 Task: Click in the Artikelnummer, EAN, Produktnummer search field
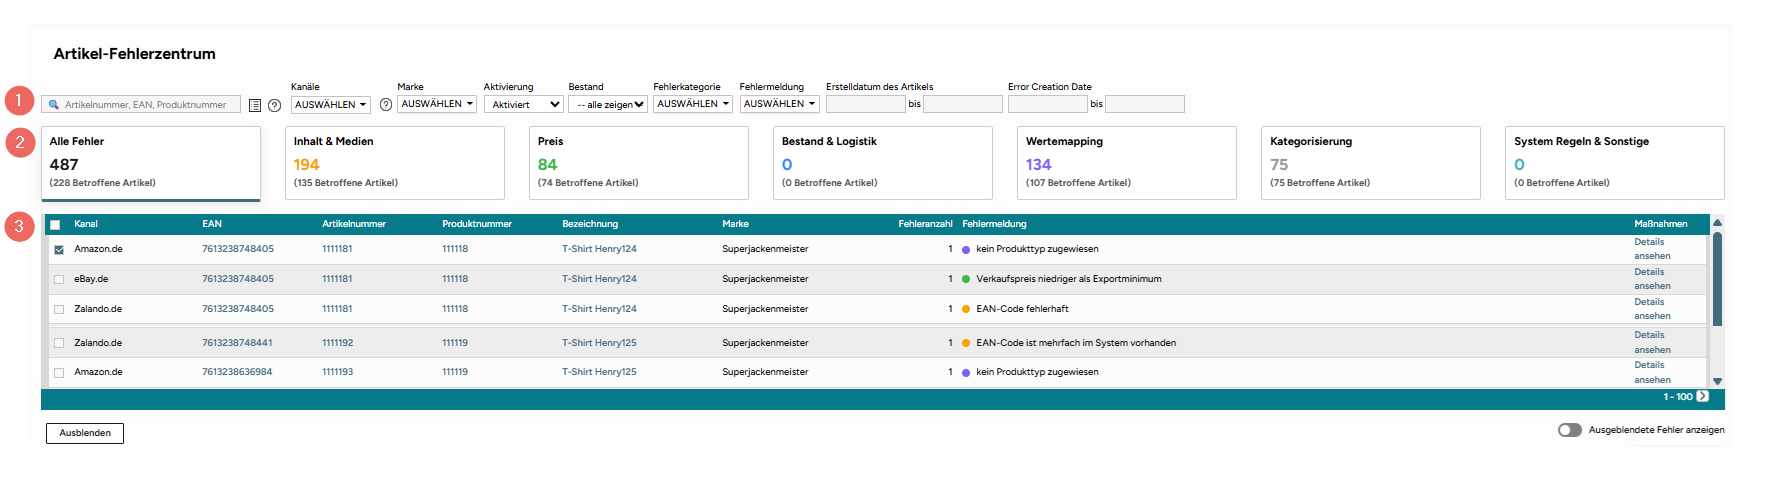[x=141, y=104]
